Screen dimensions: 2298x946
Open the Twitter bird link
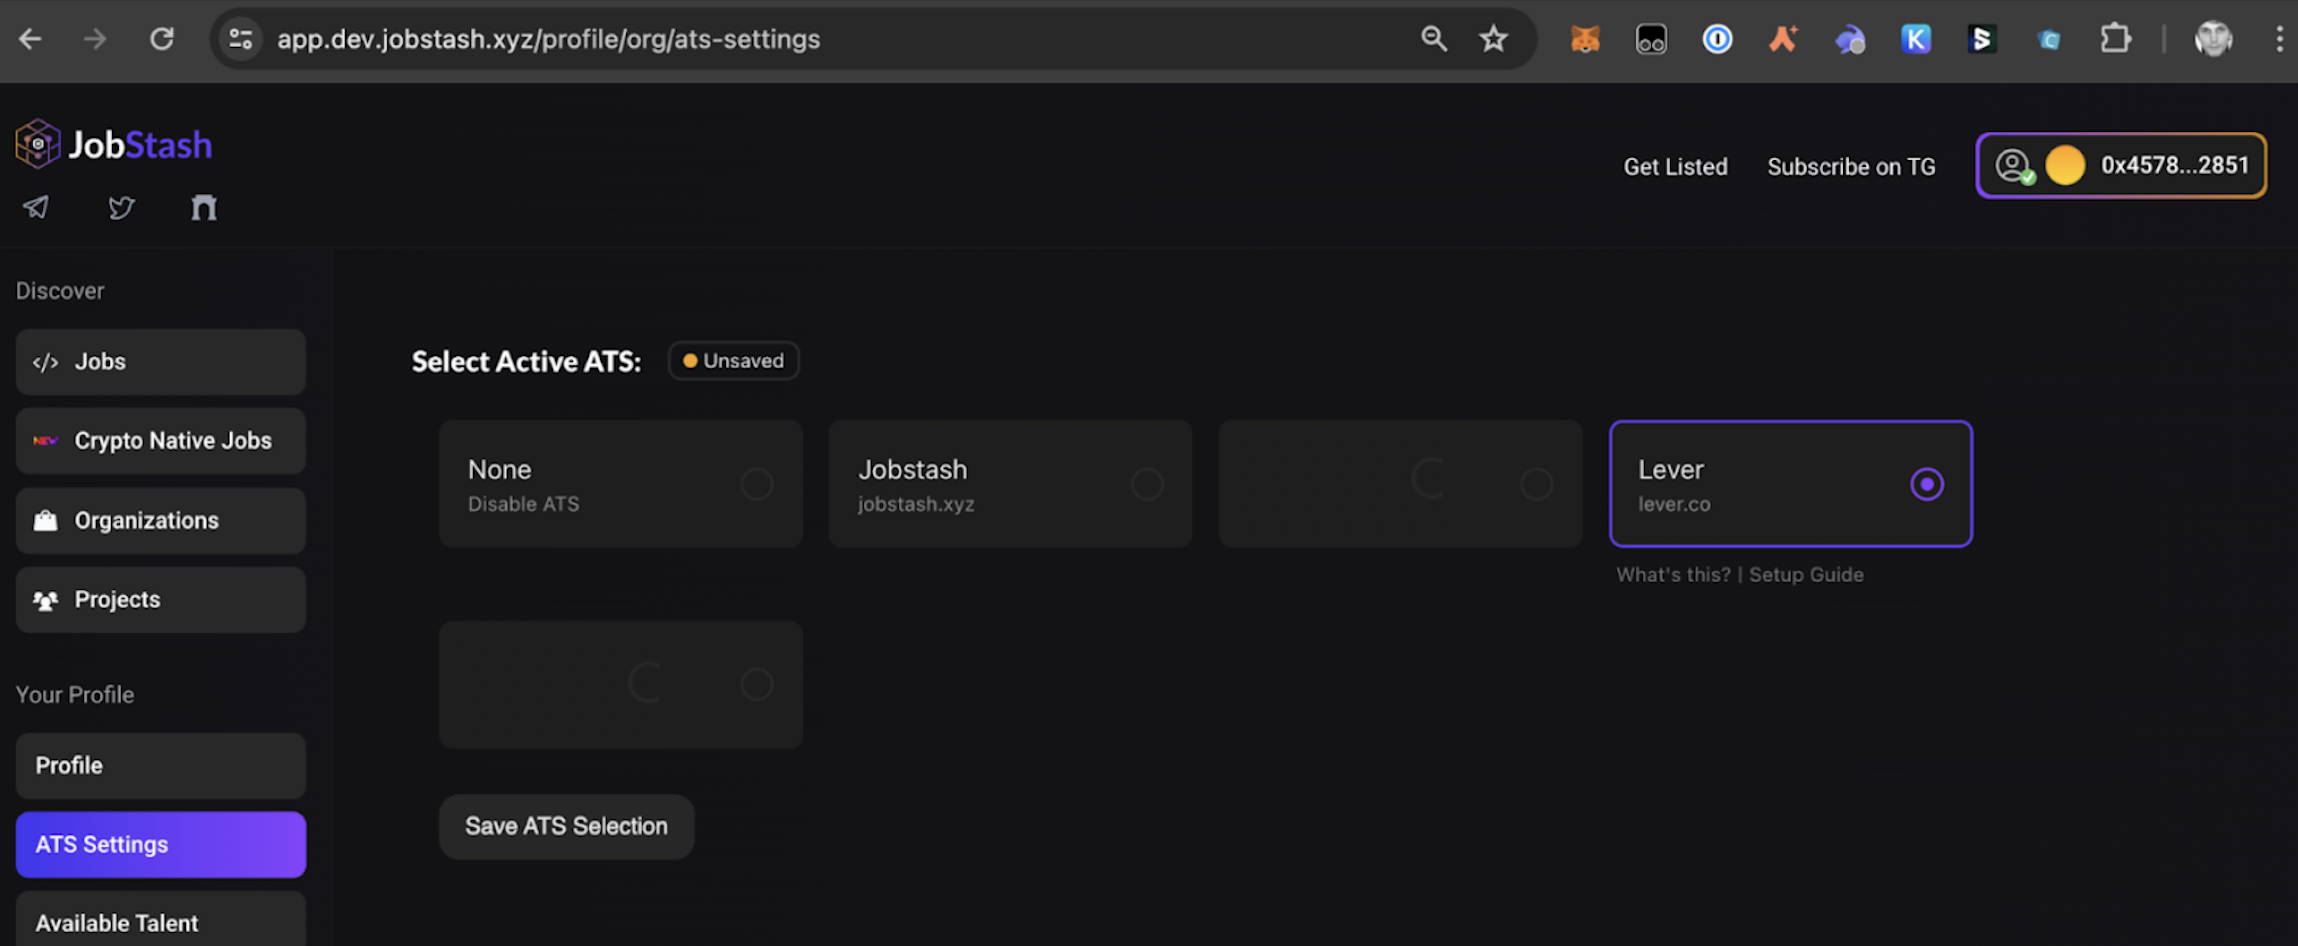click(121, 207)
